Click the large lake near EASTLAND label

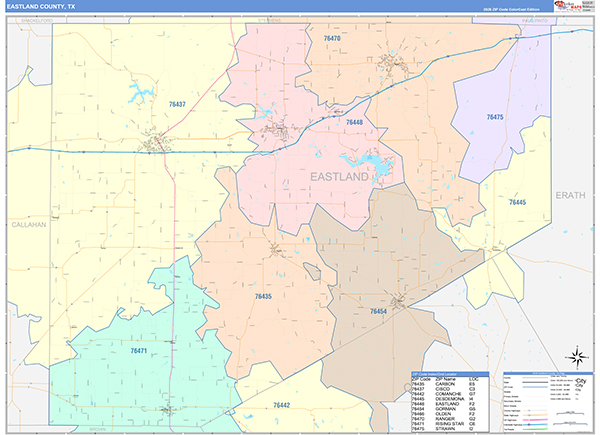(x=368, y=165)
